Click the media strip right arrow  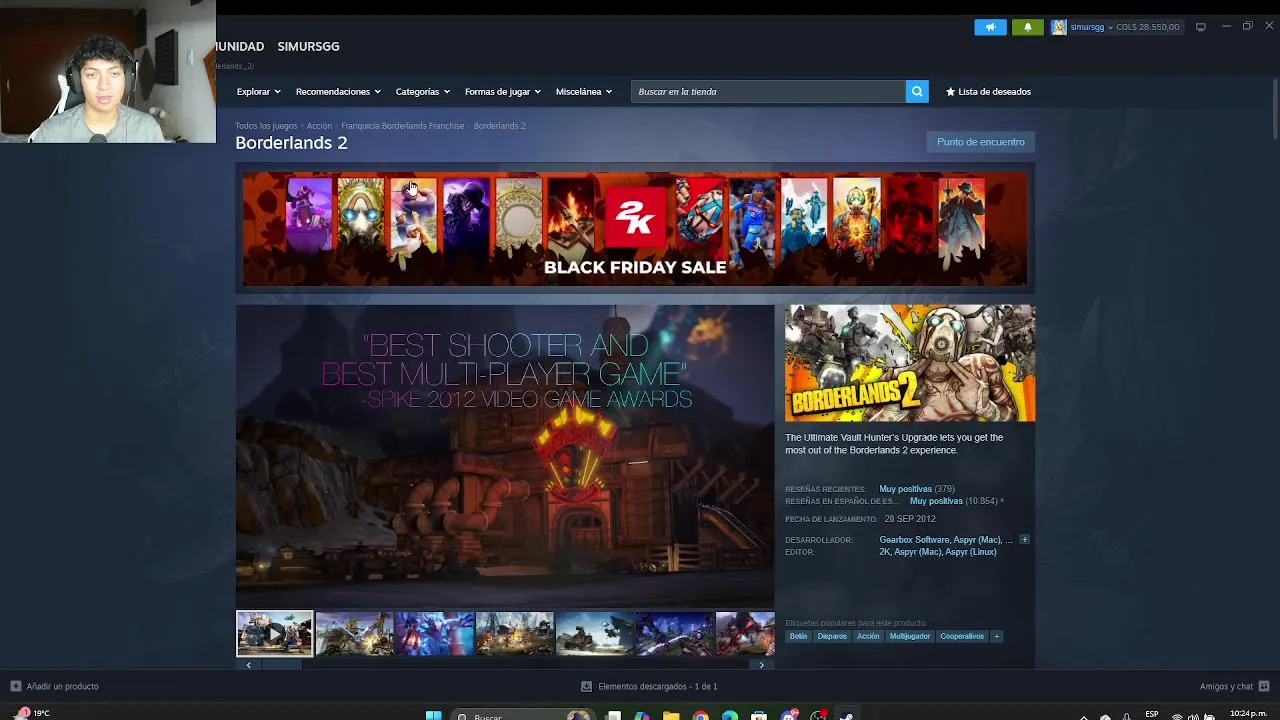coord(762,665)
